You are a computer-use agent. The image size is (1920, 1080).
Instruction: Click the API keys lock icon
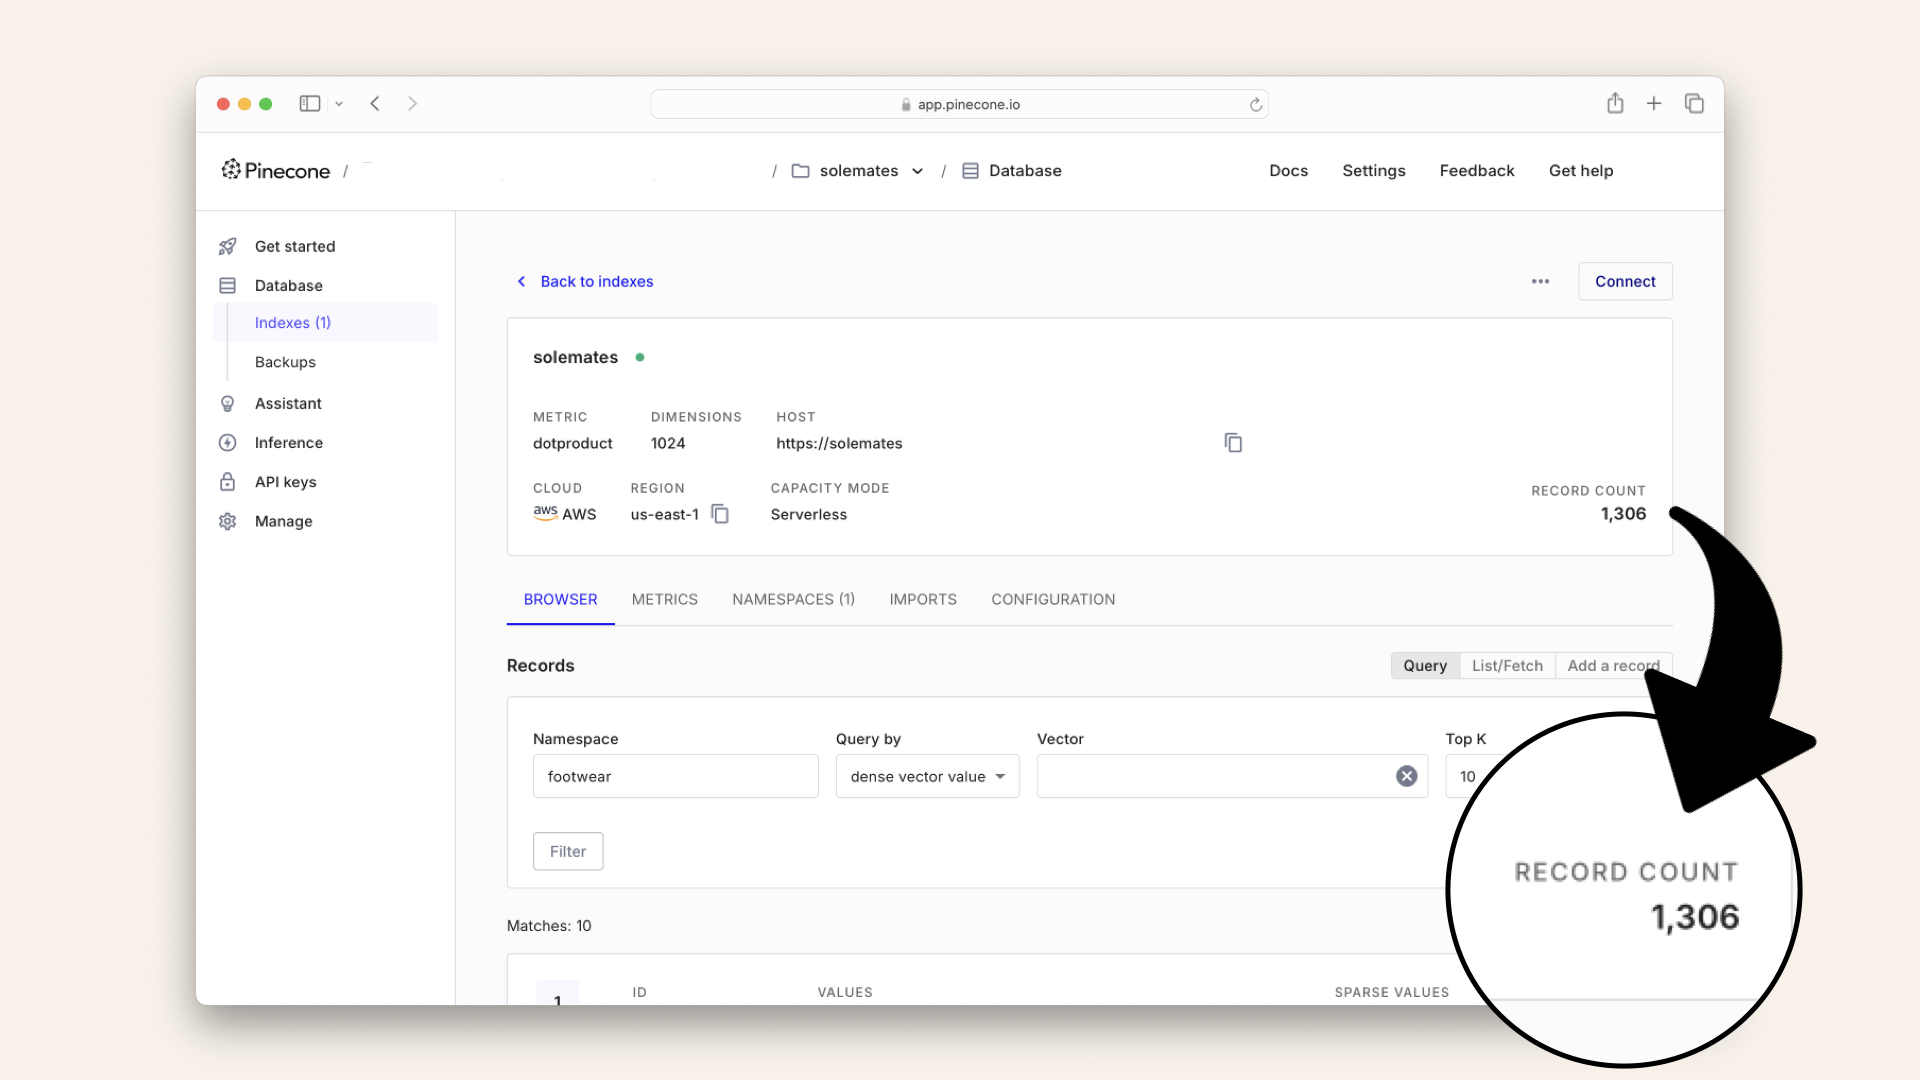click(x=227, y=482)
